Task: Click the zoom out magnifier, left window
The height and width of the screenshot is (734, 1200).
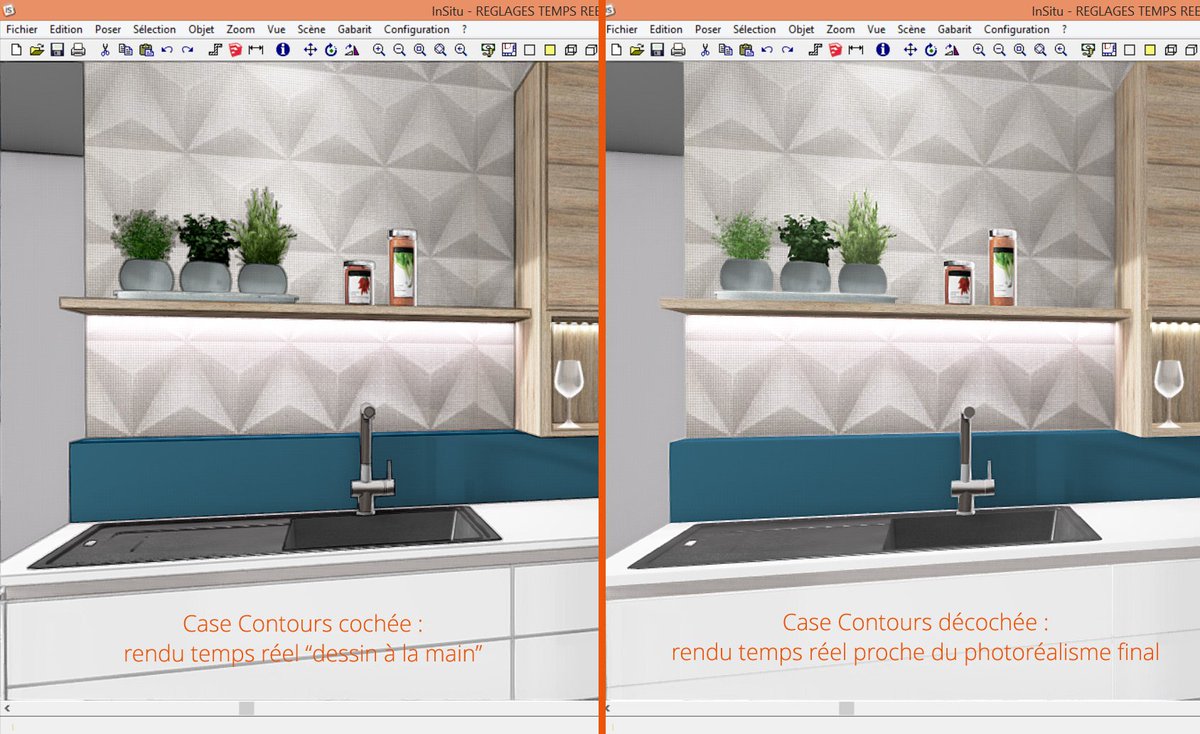Action: click(399, 49)
